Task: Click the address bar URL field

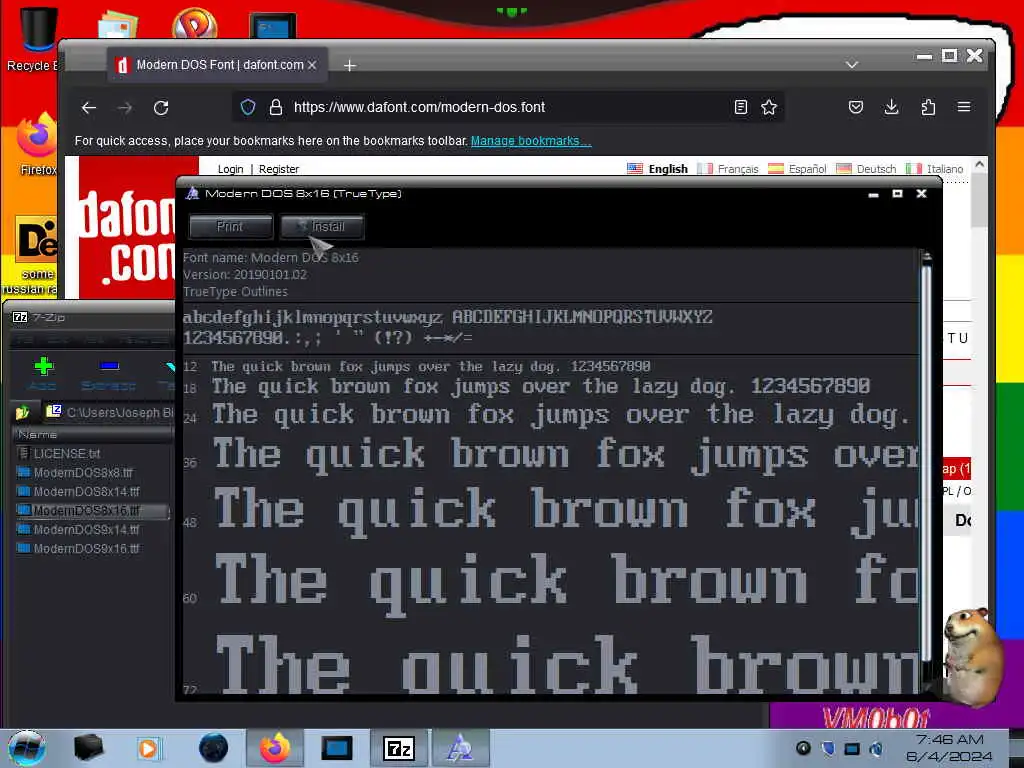Action: pyautogui.click(x=509, y=107)
